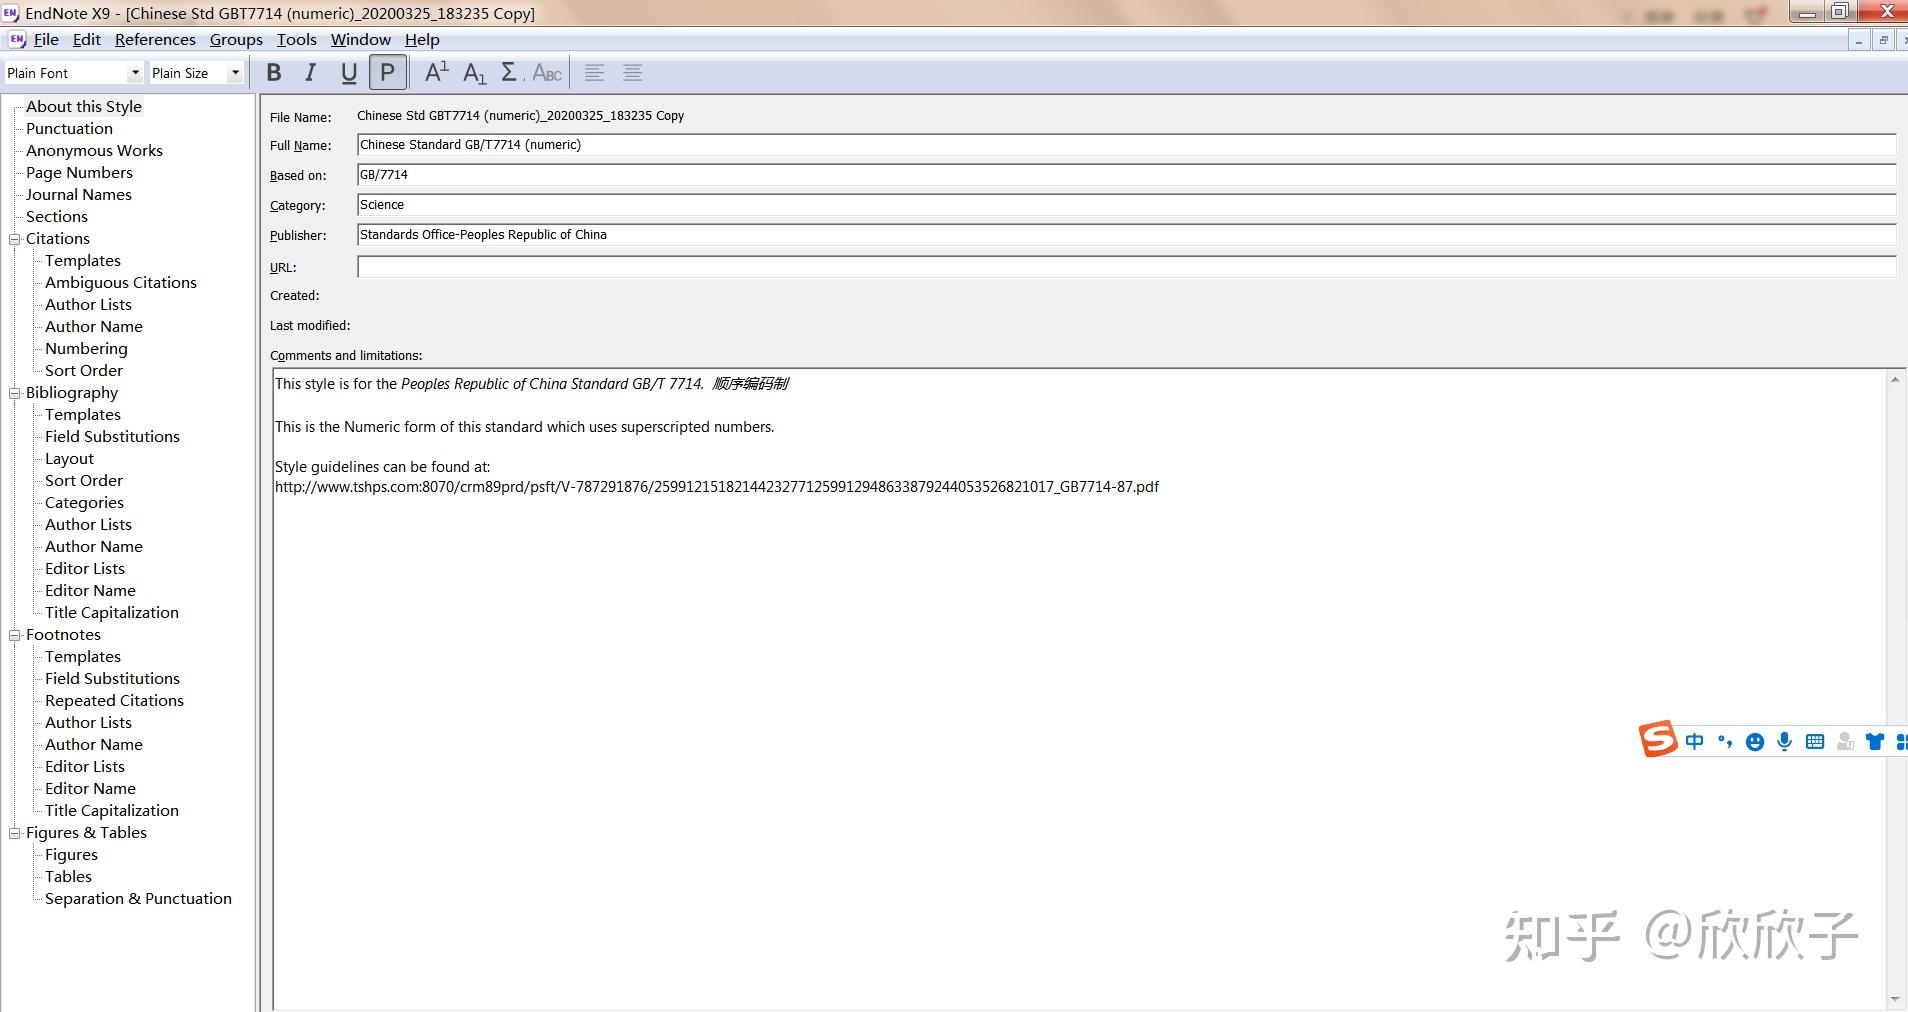
Task: Toggle the Sogou punctuation mode icon
Action: click(1725, 741)
